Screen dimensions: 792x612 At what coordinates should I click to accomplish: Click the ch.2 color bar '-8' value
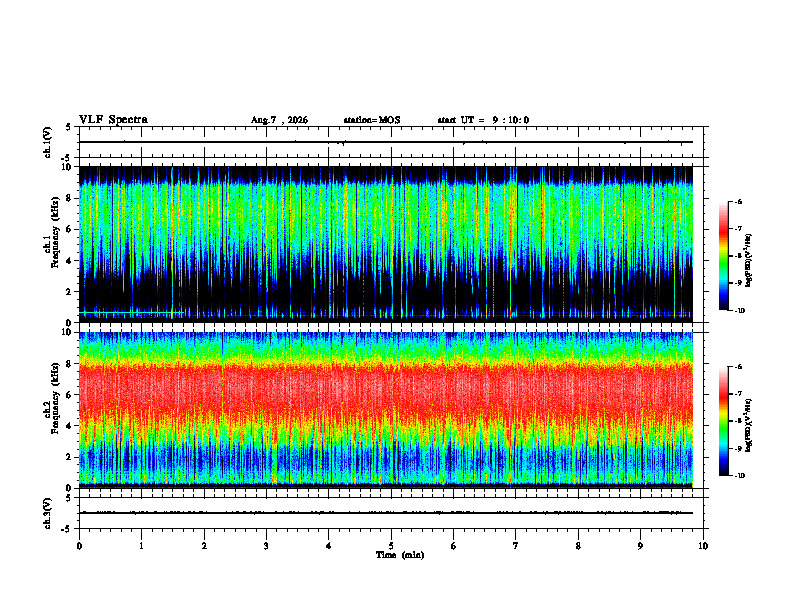(738, 421)
